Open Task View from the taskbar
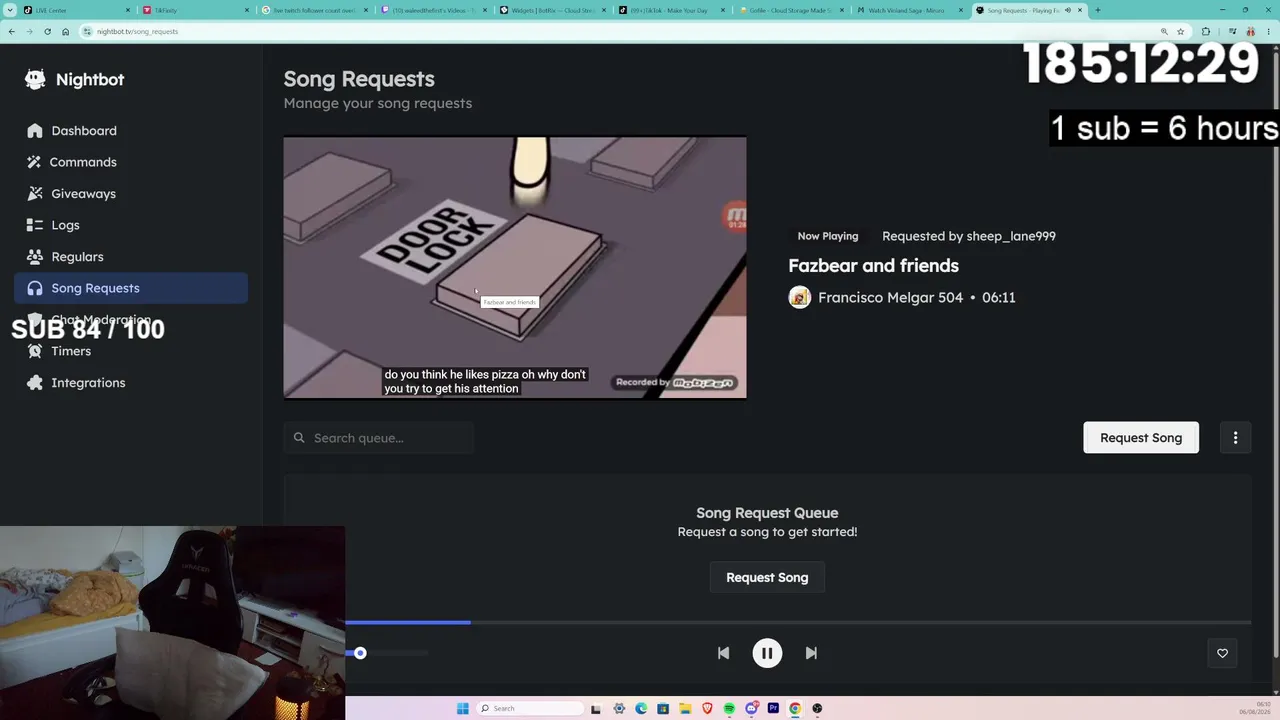This screenshot has width=1280, height=720. click(596, 708)
